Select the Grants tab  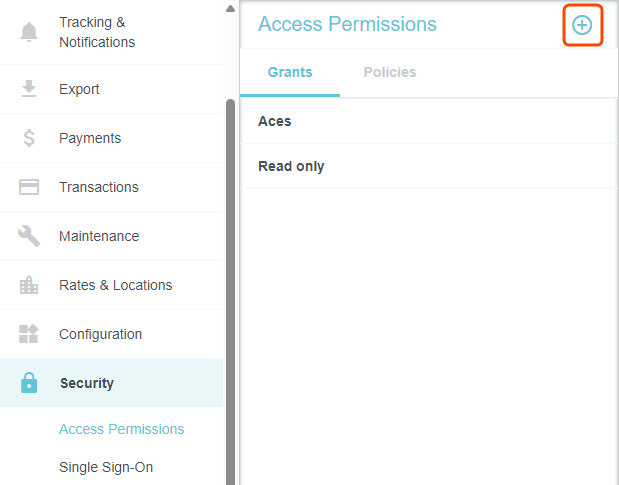(290, 72)
